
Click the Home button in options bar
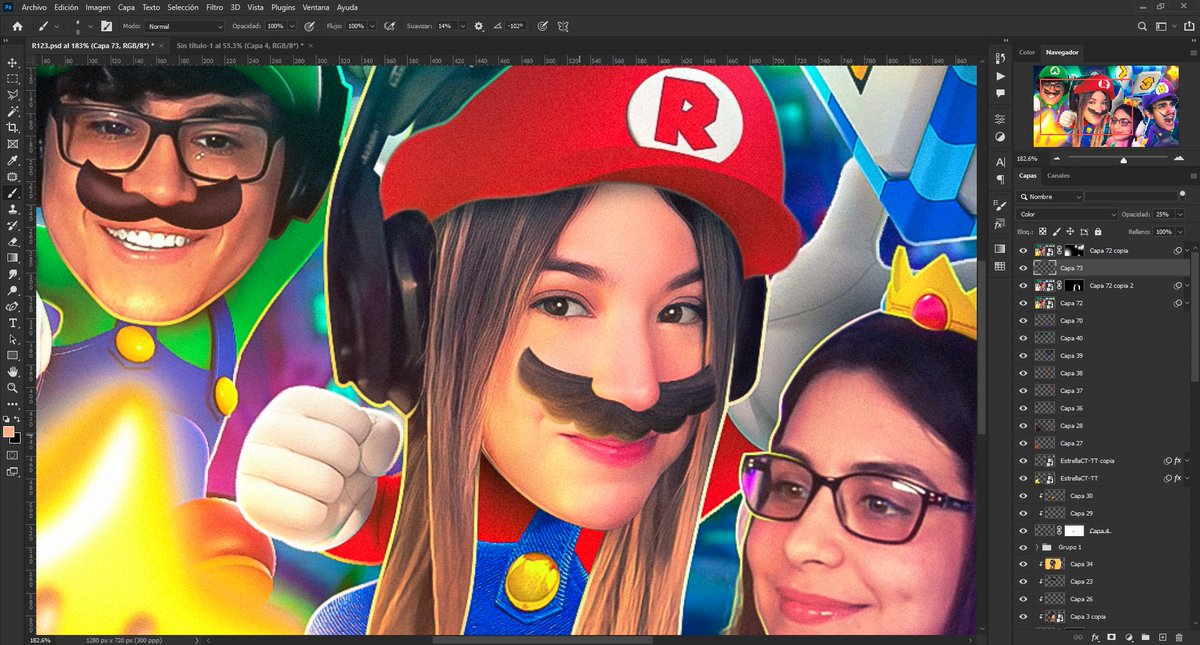click(x=17, y=26)
